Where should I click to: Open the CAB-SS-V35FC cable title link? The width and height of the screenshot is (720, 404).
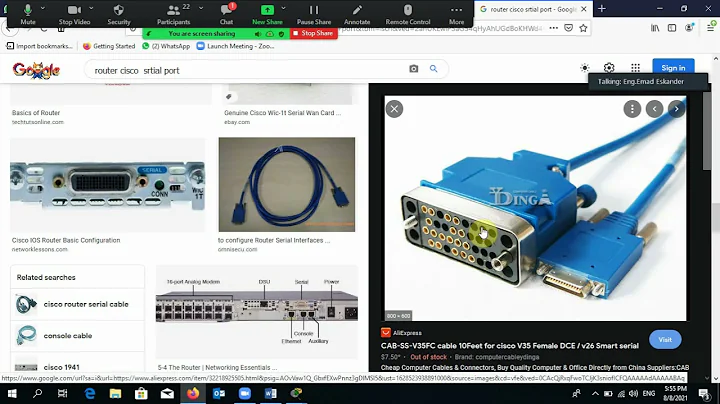coord(510,346)
